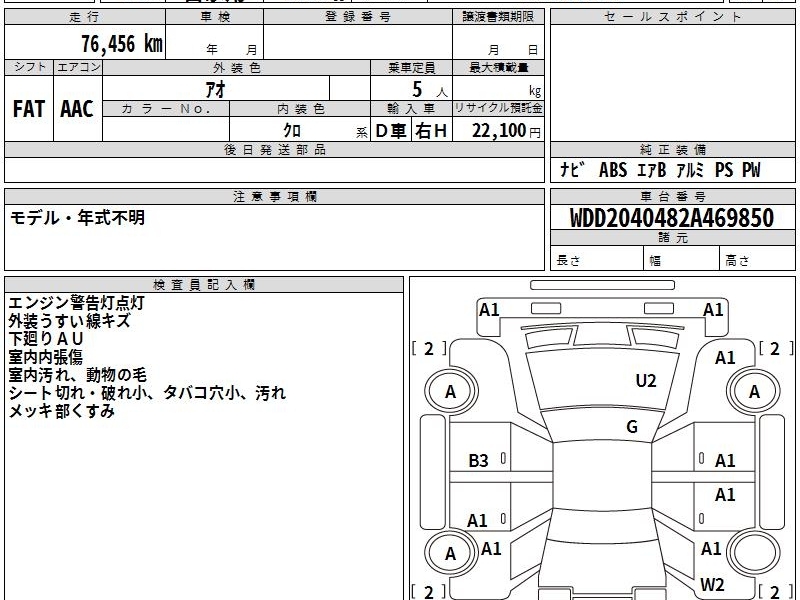Click the 車検 header cell
Viewport: 800px width, 600px height.
[215, 17]
